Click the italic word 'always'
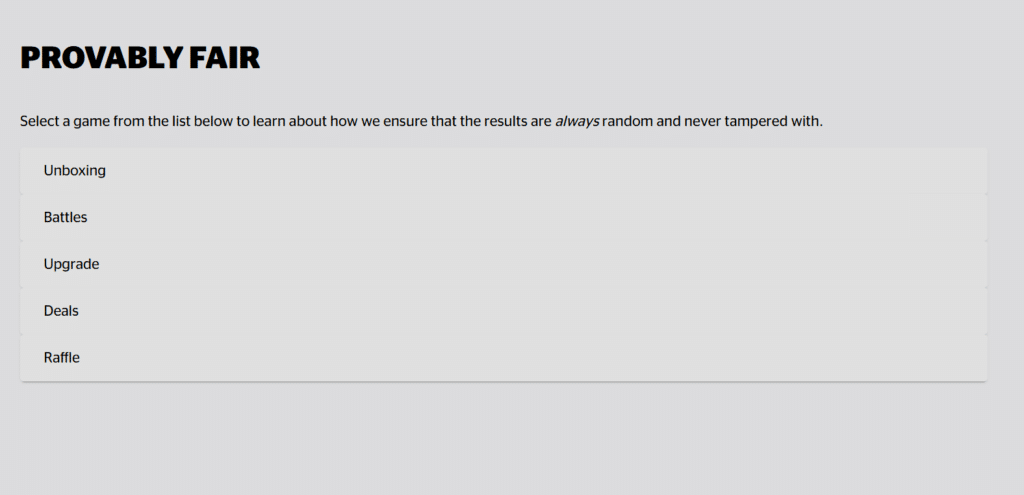The image size is (1024, 495). tap(577, 121)
